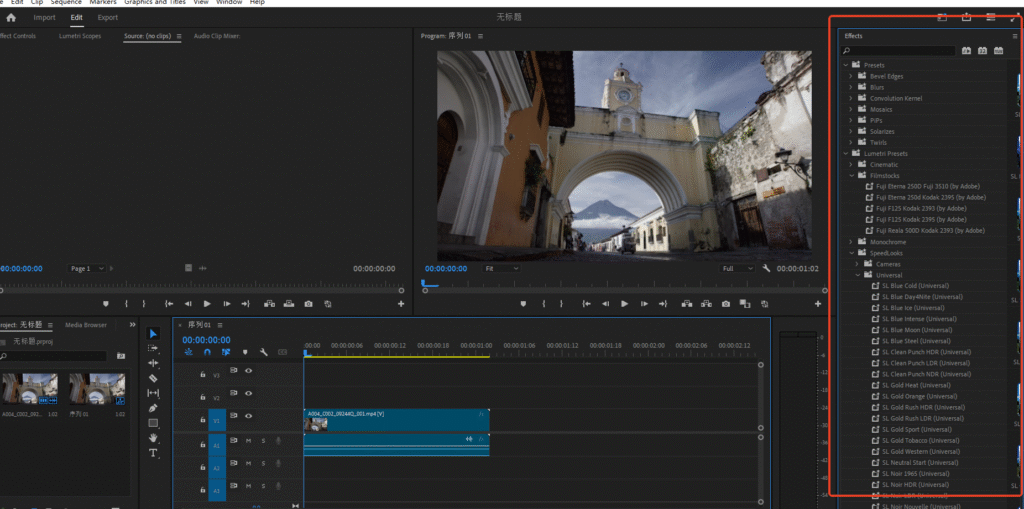Toggle snapping magnet icon in the timeline
1024x509 pixels.
[207, 352]
